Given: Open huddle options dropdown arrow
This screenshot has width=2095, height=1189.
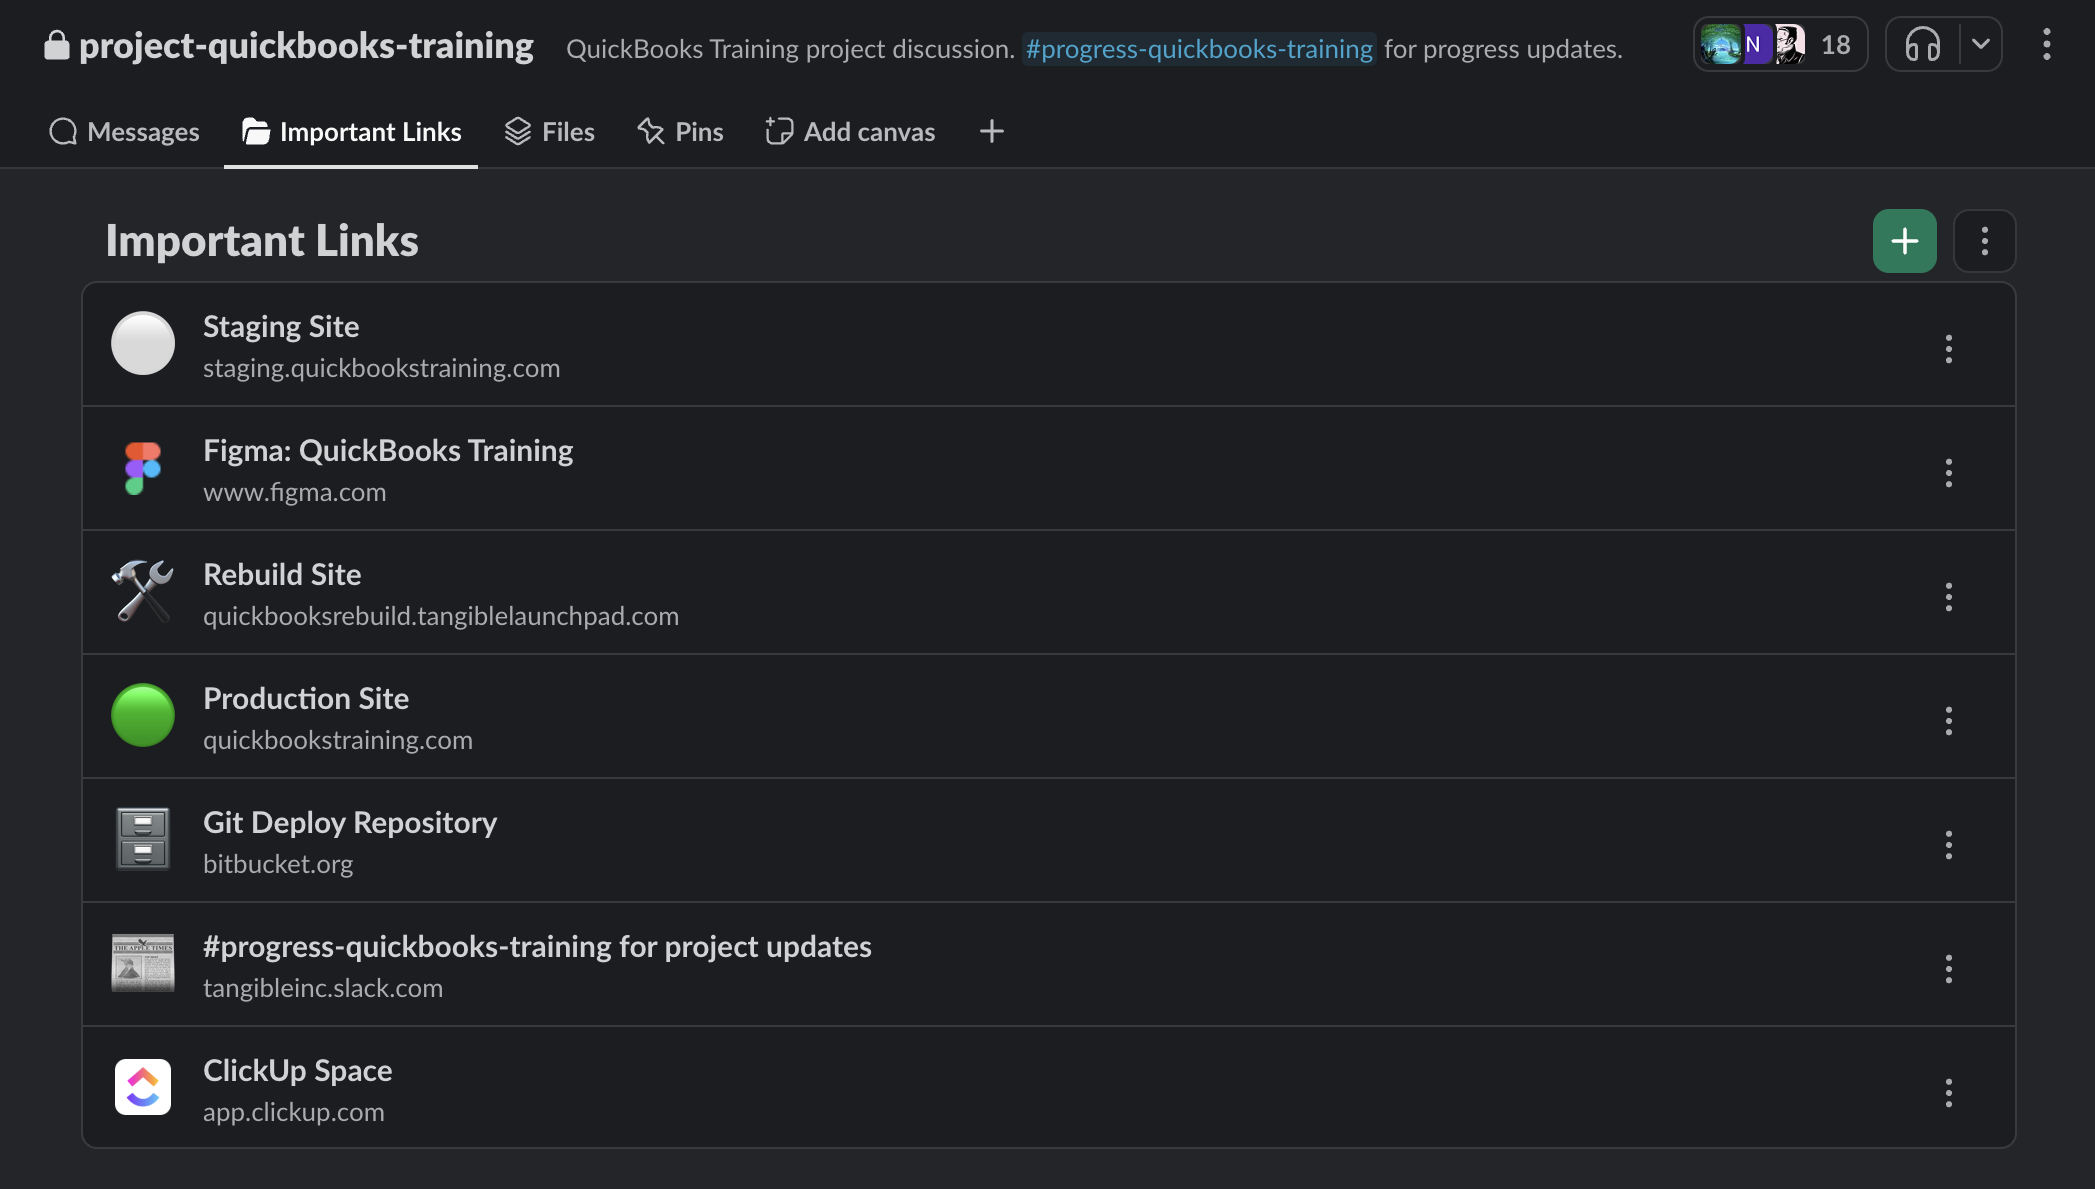Looking at the screenshot, I should (1980, 45).
